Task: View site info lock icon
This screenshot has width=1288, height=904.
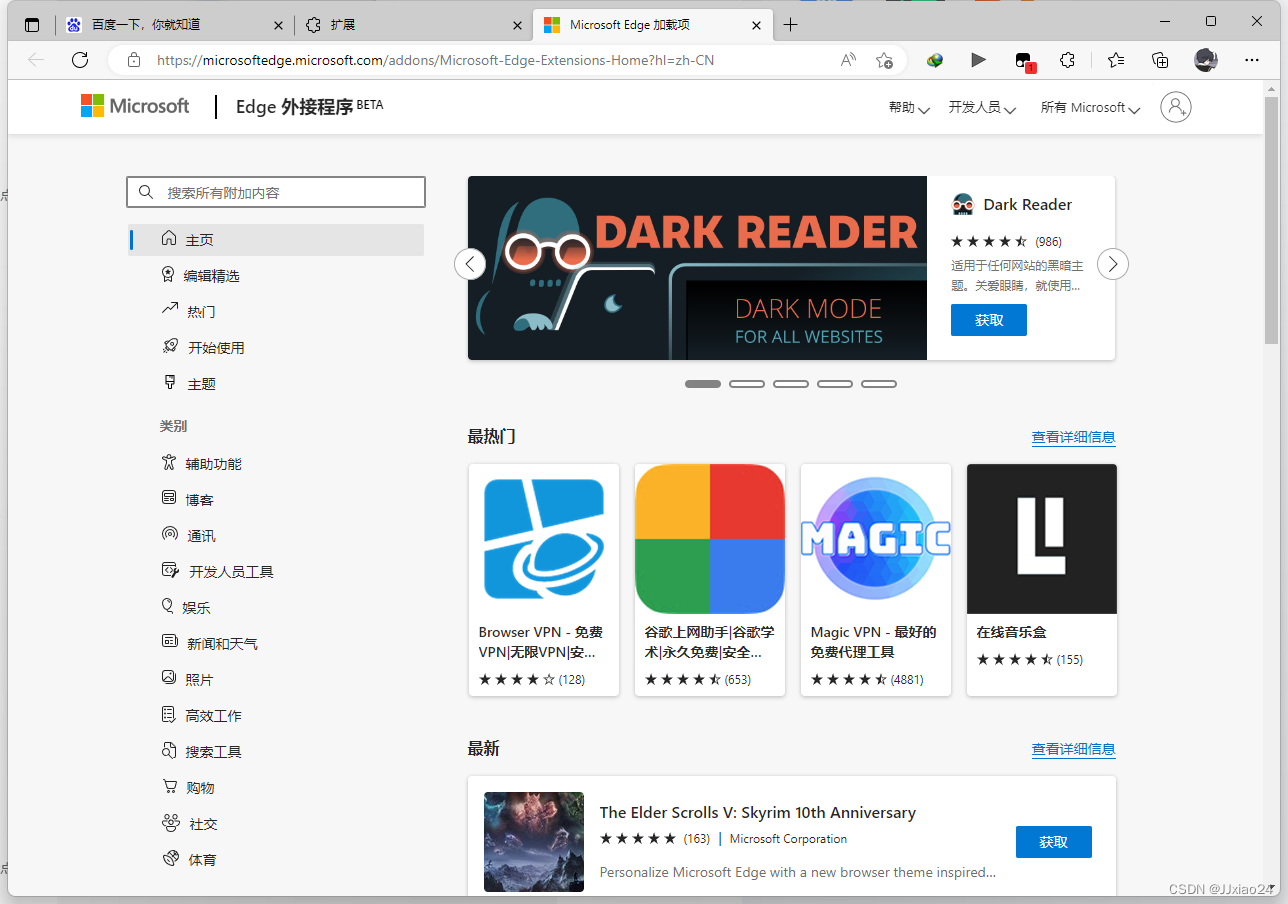Action: tap(134, 60)
